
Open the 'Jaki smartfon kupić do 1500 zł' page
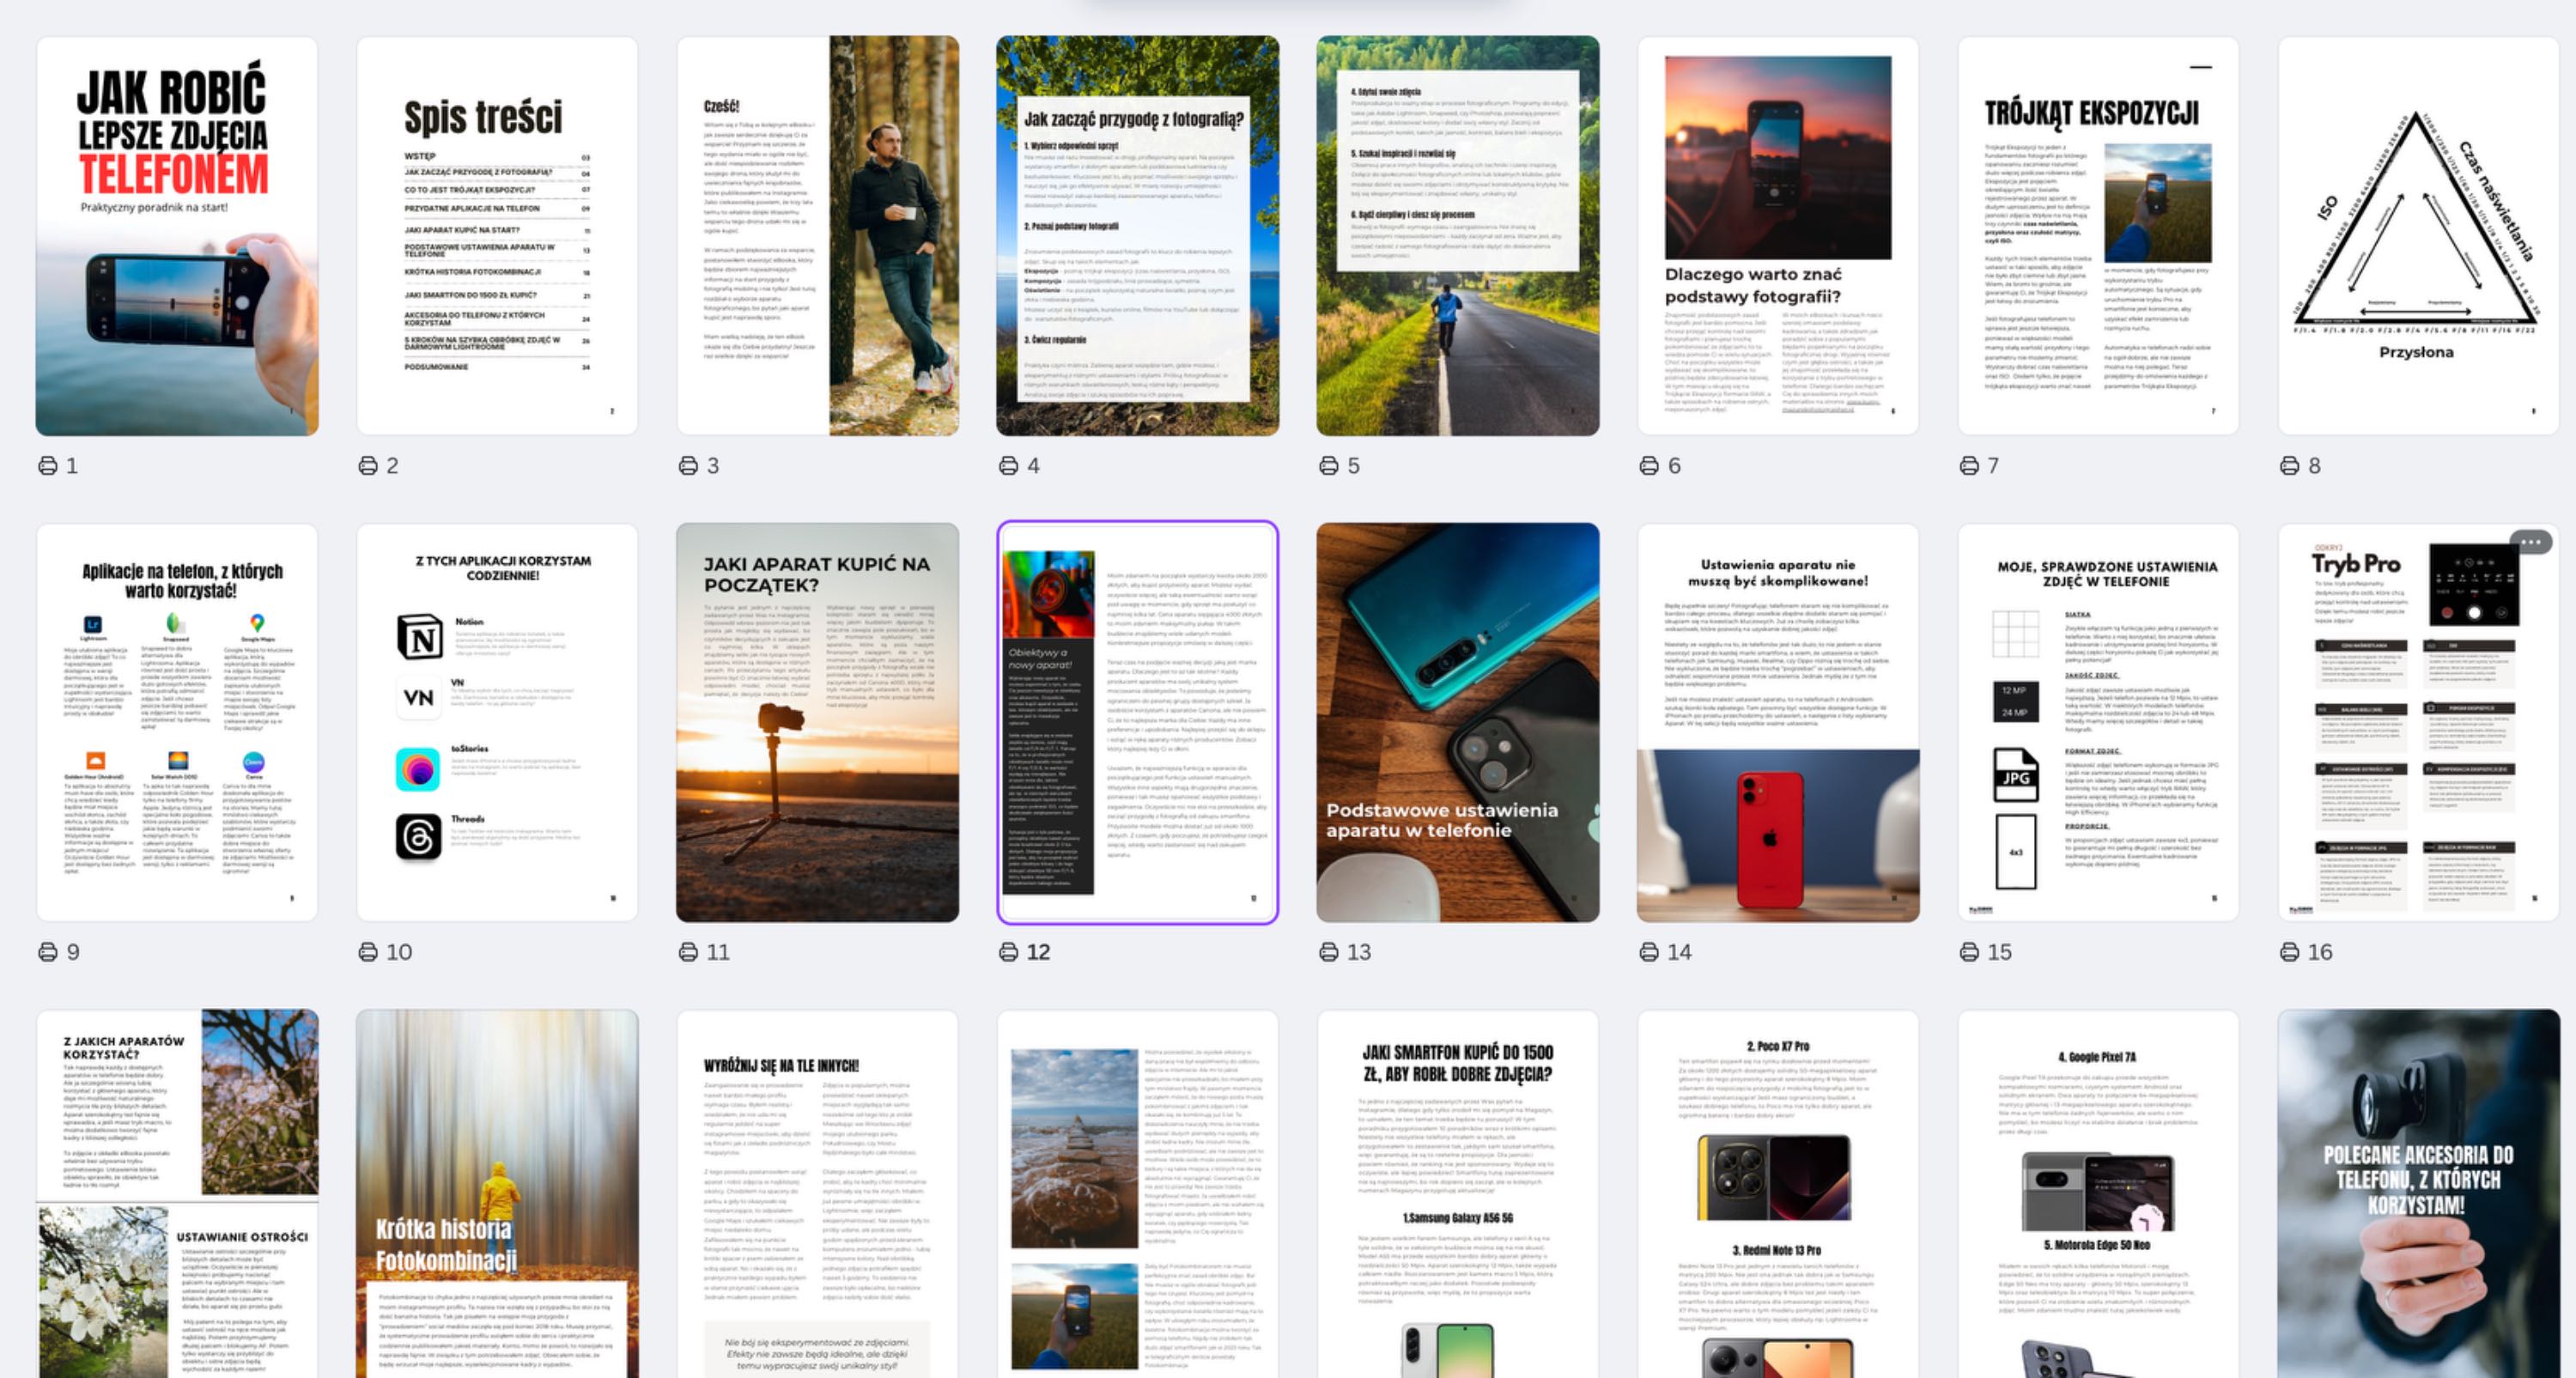click(x=1457, y=1195)
